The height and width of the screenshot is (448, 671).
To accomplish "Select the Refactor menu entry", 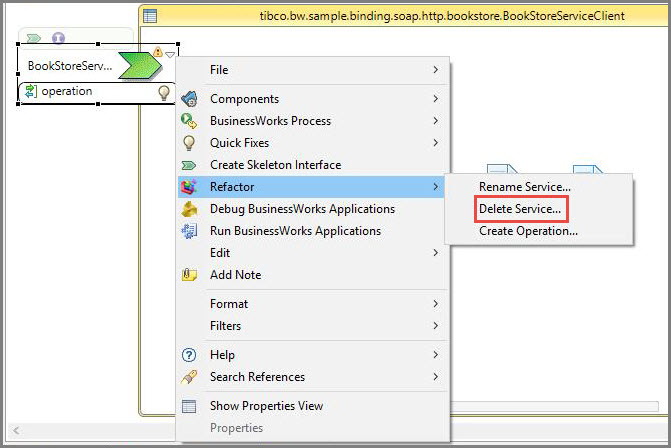I will (x=313, y=187).
